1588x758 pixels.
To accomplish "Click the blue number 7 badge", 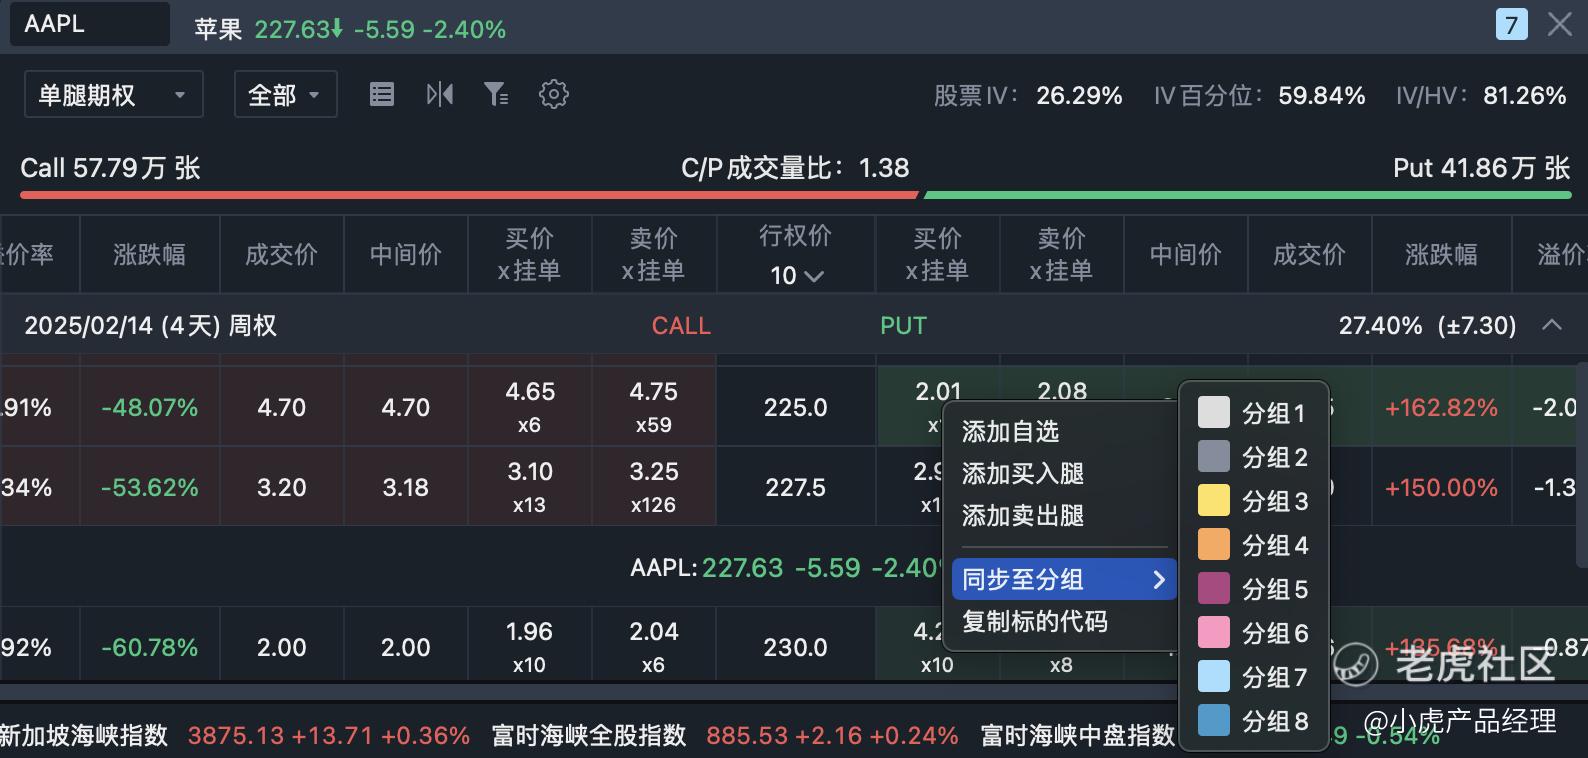I will (x=1511, y=24).
